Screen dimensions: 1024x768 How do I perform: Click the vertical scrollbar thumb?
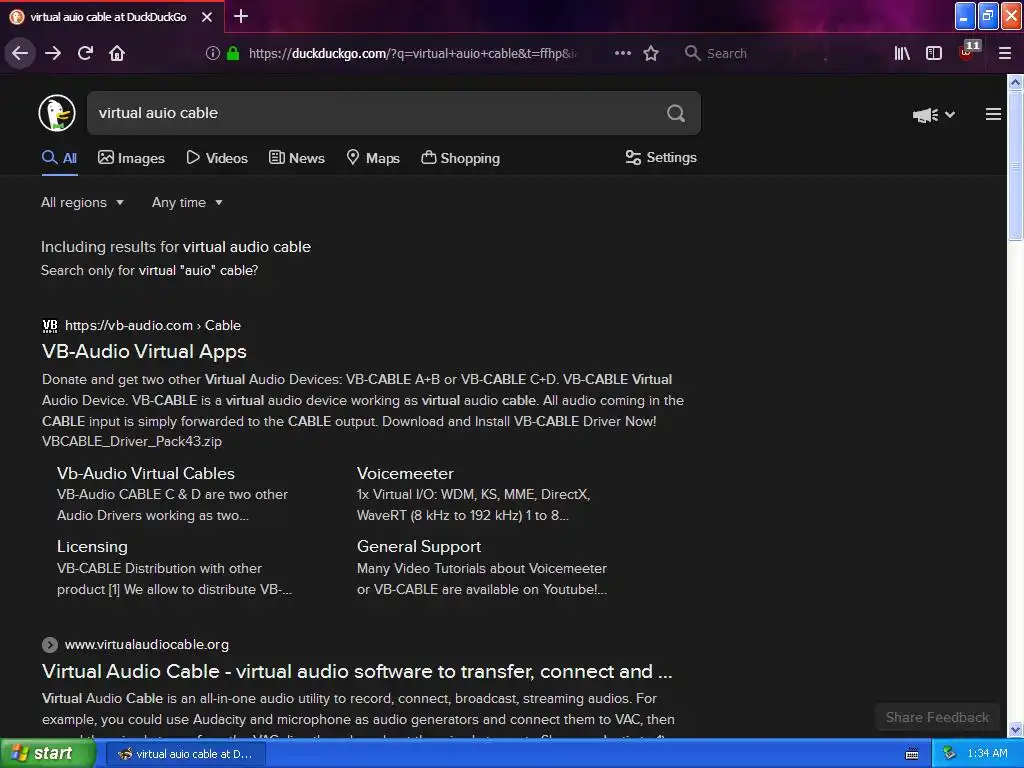pyautogui.click(x=1015, y=166)
